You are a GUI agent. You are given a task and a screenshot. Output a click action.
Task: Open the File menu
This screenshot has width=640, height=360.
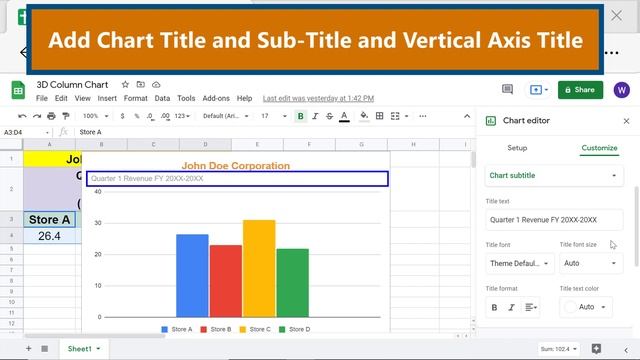42,98
